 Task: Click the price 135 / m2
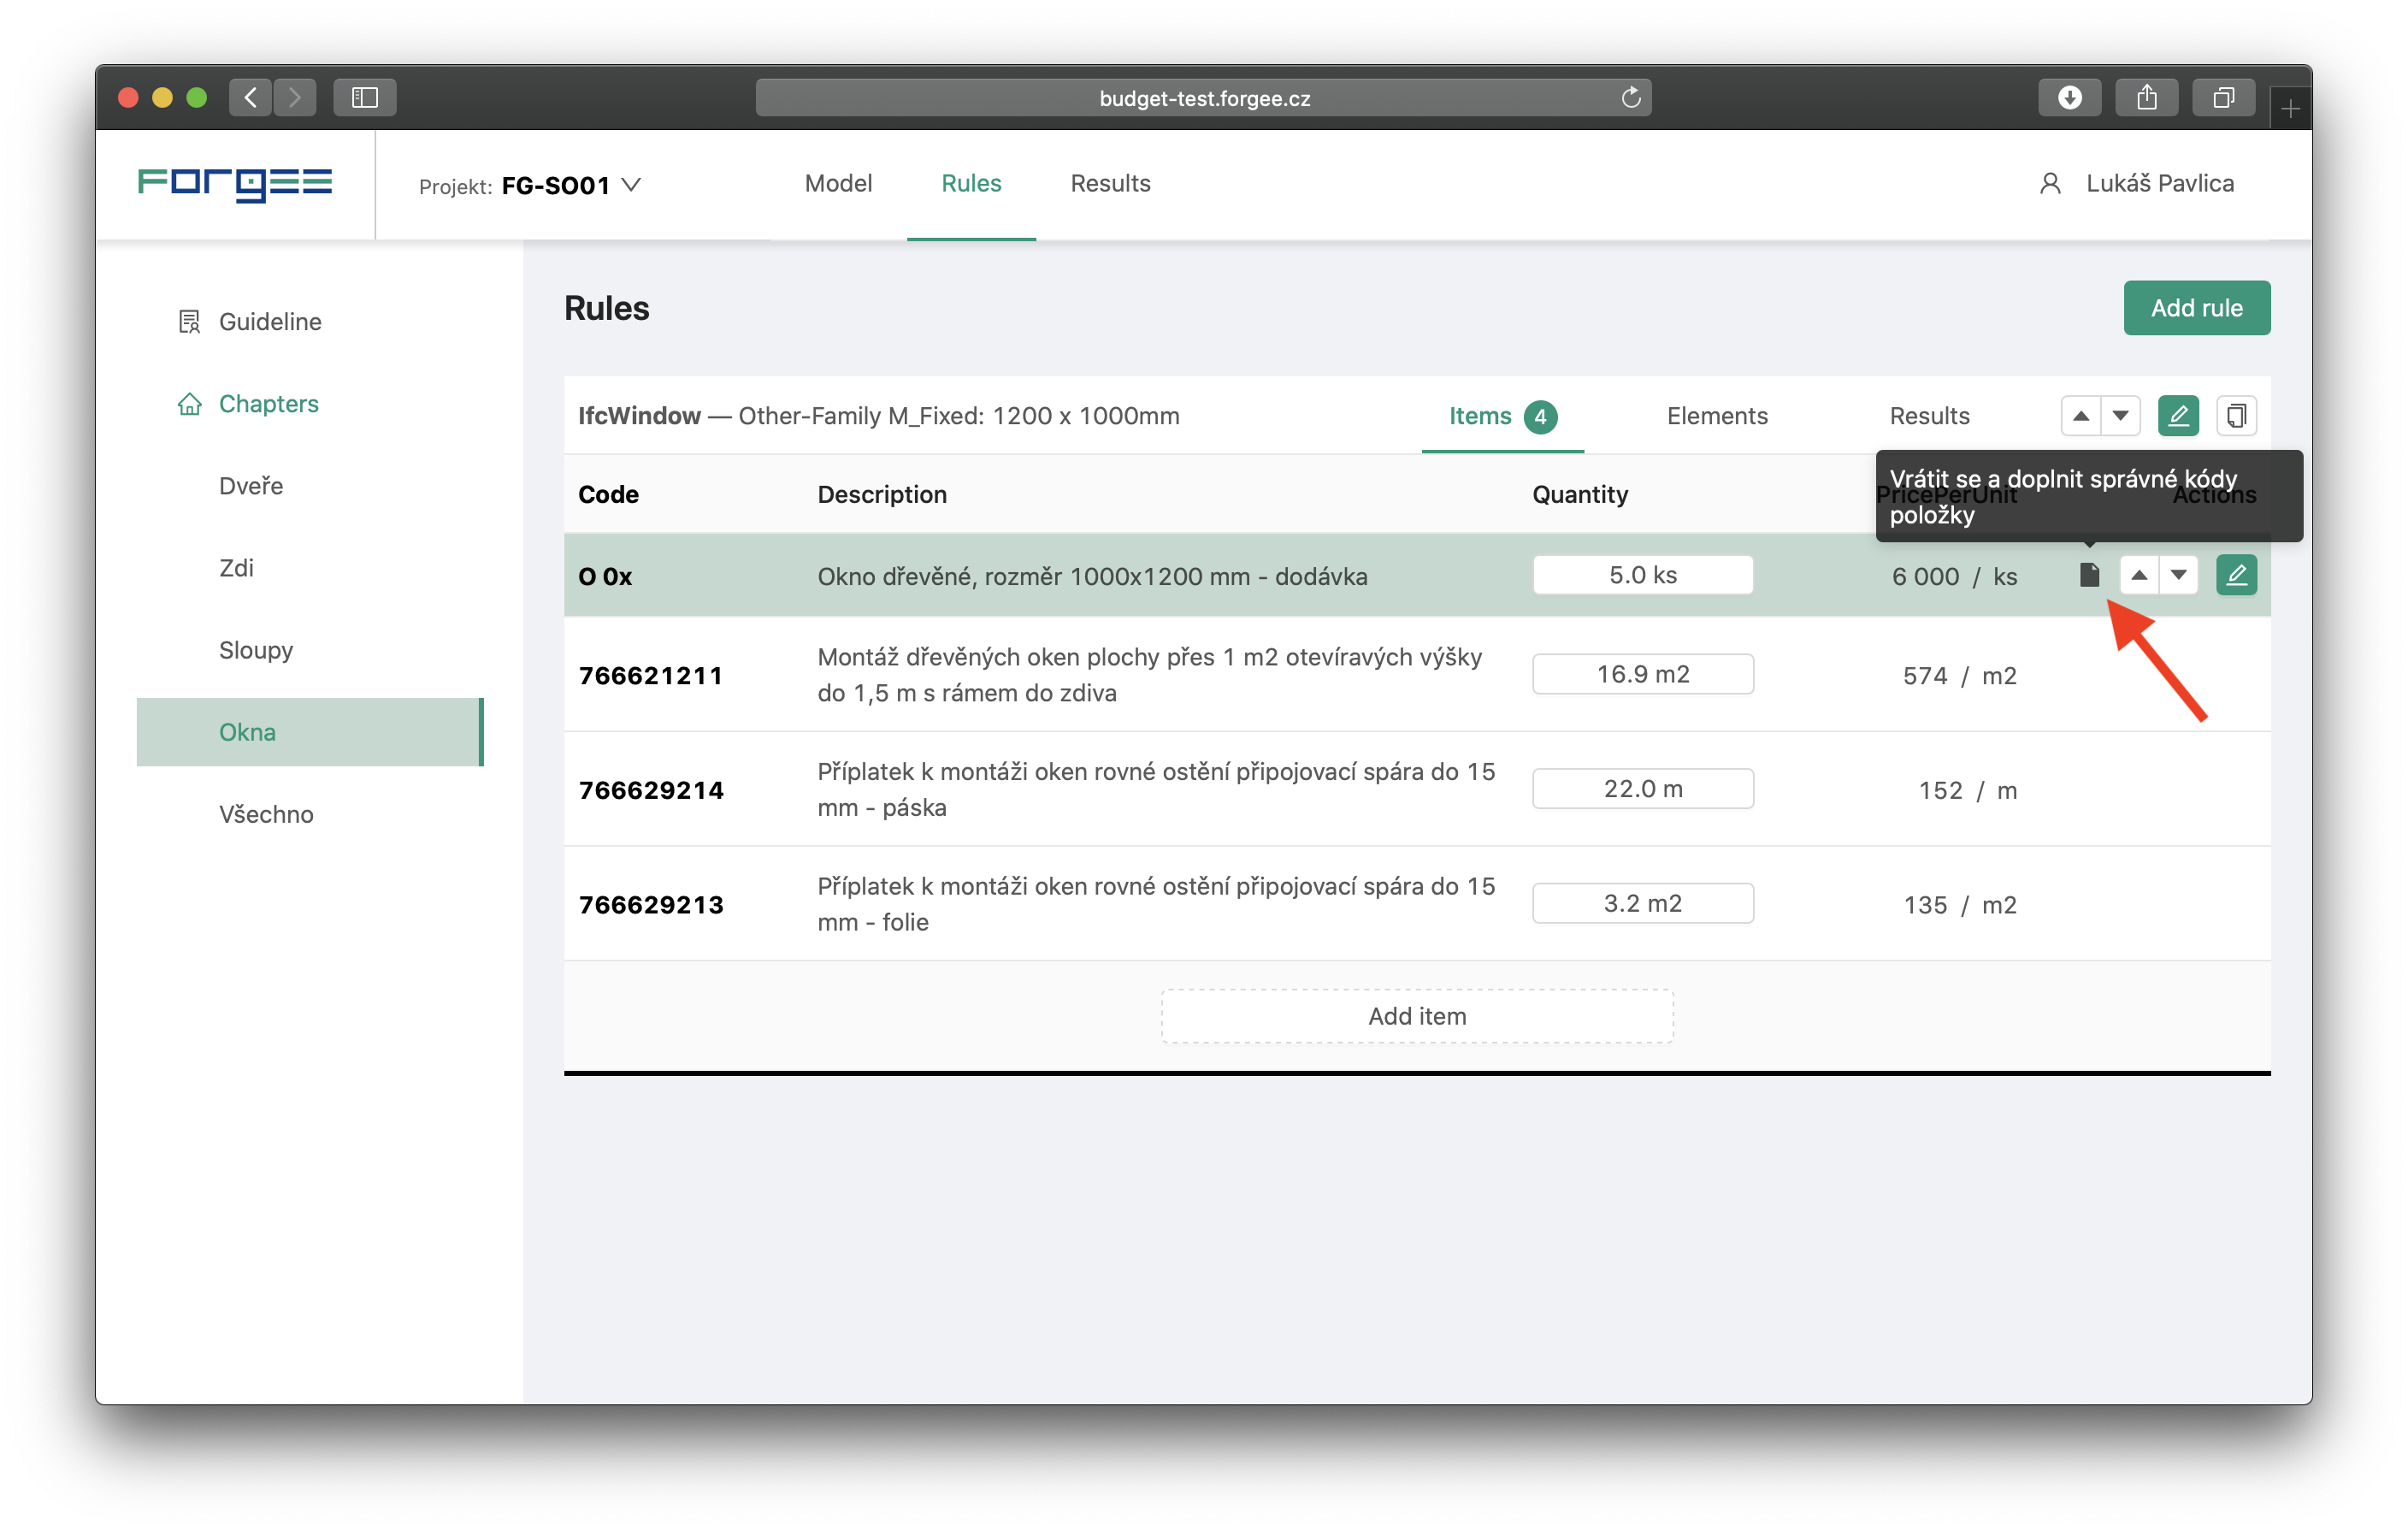[x=1959, y=905]
